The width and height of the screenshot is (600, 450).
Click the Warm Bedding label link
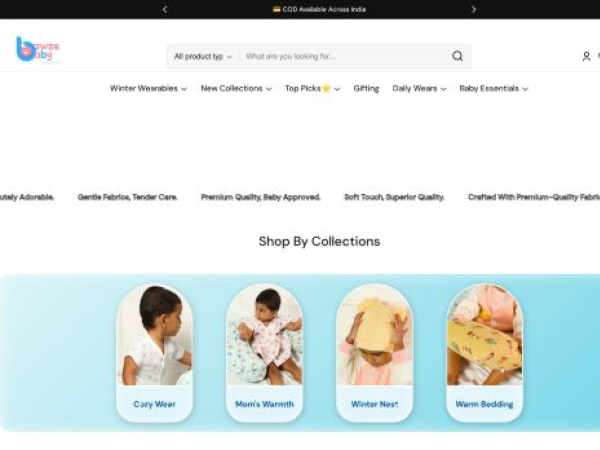(484, 404)
